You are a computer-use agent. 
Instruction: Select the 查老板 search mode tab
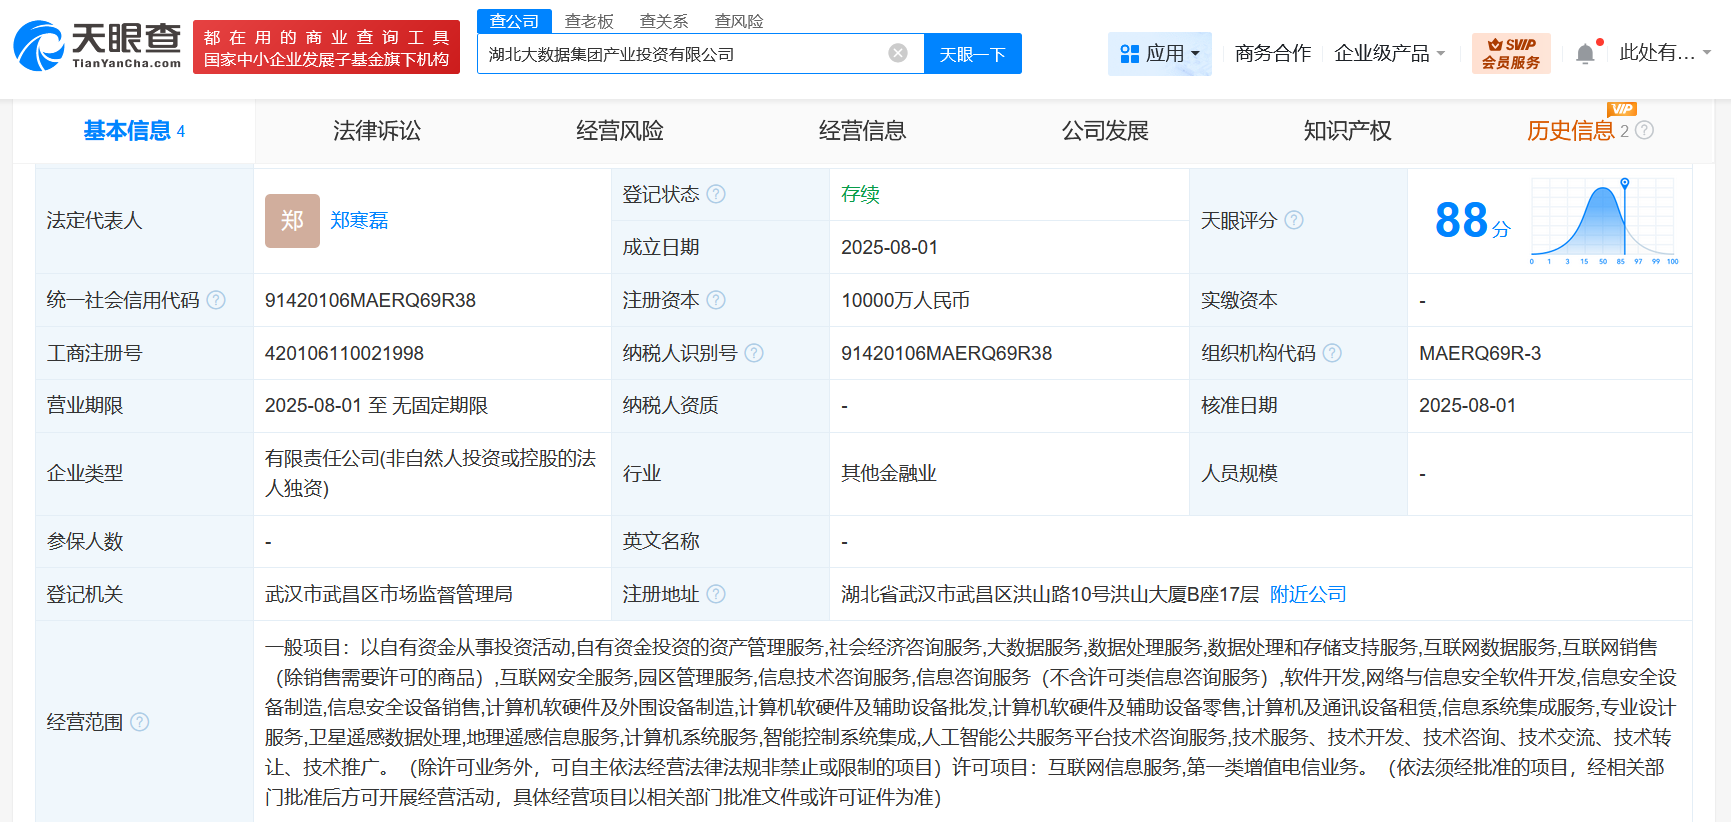[589, 21]
